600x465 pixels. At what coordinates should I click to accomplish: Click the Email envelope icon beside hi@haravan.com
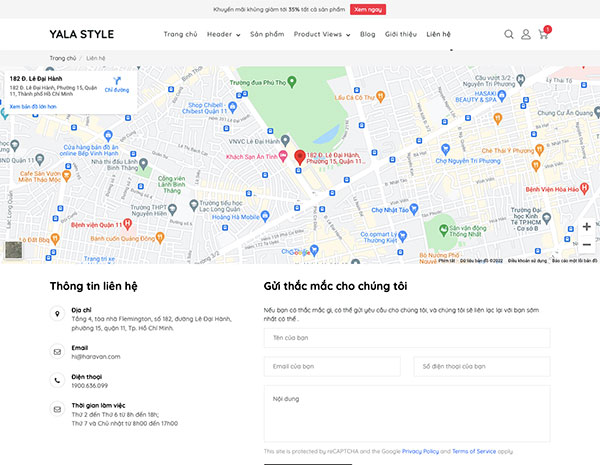[57, 352]
